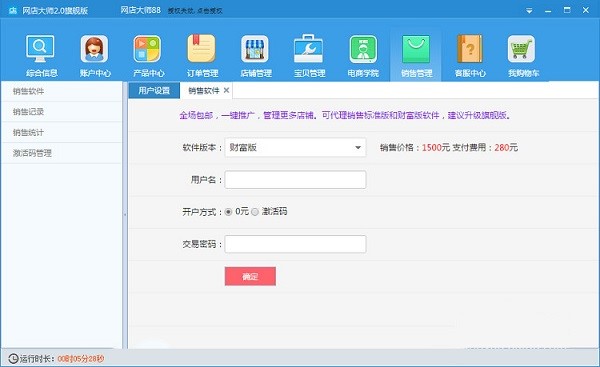Click the 1500元 sale price value

tap(436, 147)
